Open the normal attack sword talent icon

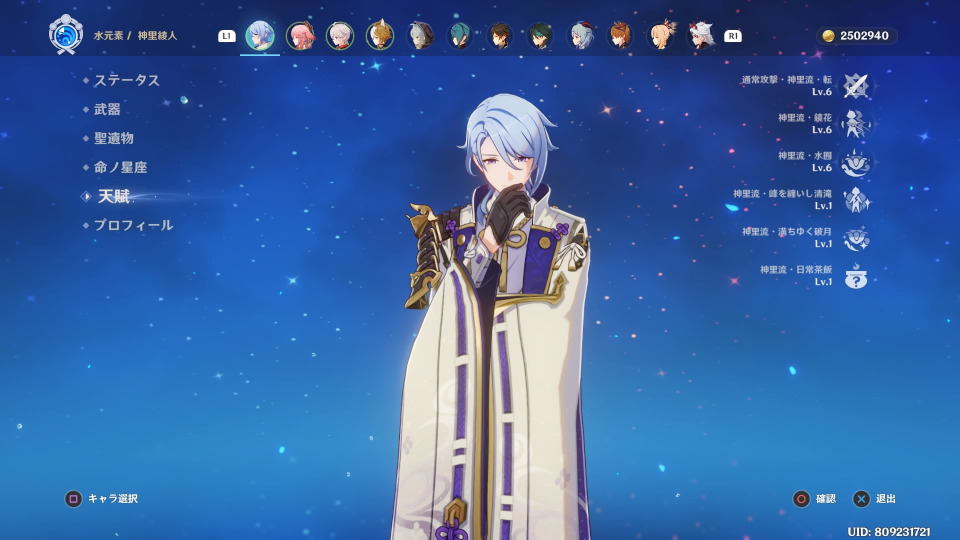click(x=856, y=86)
